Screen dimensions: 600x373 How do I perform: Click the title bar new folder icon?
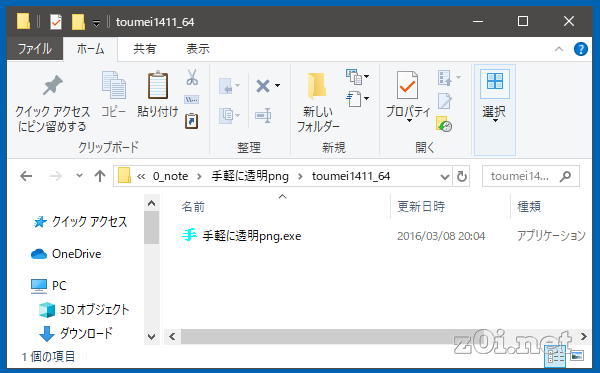[x=78, y=22]
